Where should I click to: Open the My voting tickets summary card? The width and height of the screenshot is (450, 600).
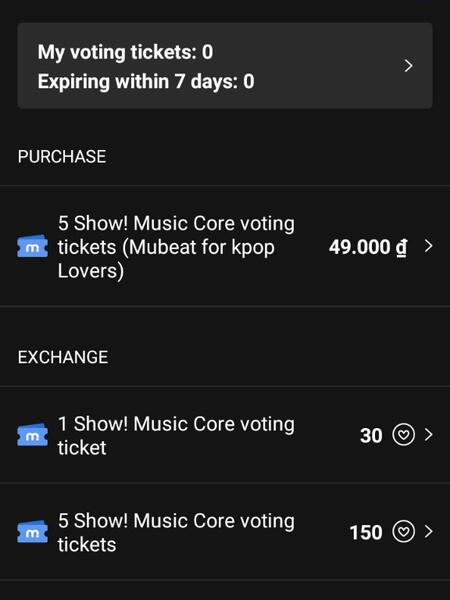coord(225,66)
